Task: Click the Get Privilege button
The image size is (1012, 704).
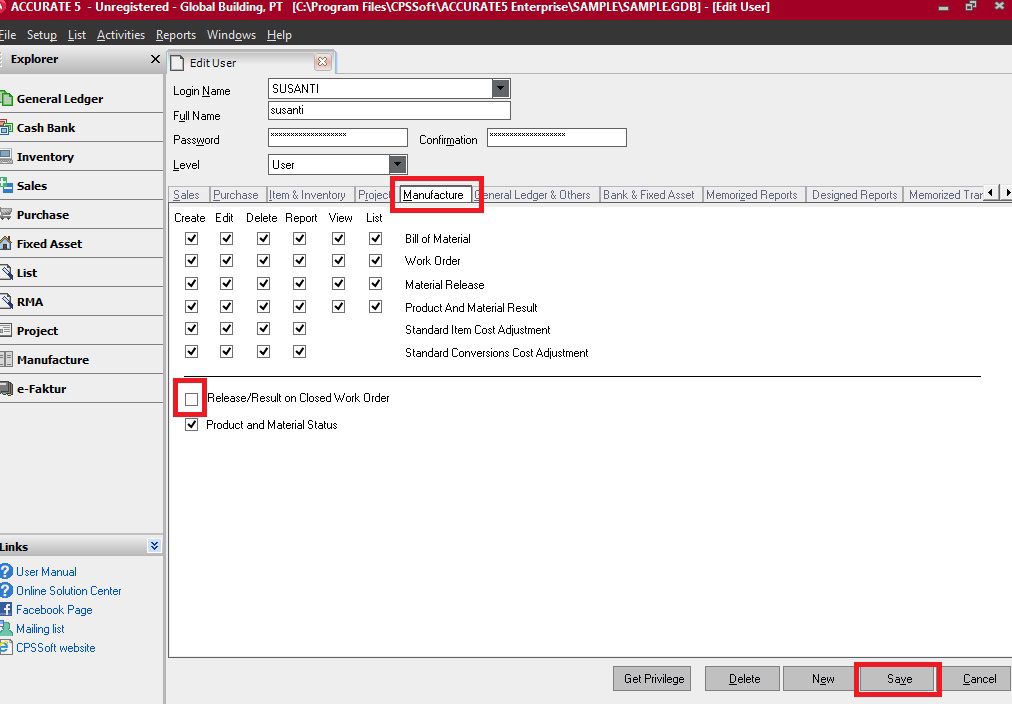Action: pyautogui.click(x=651, y=678)
